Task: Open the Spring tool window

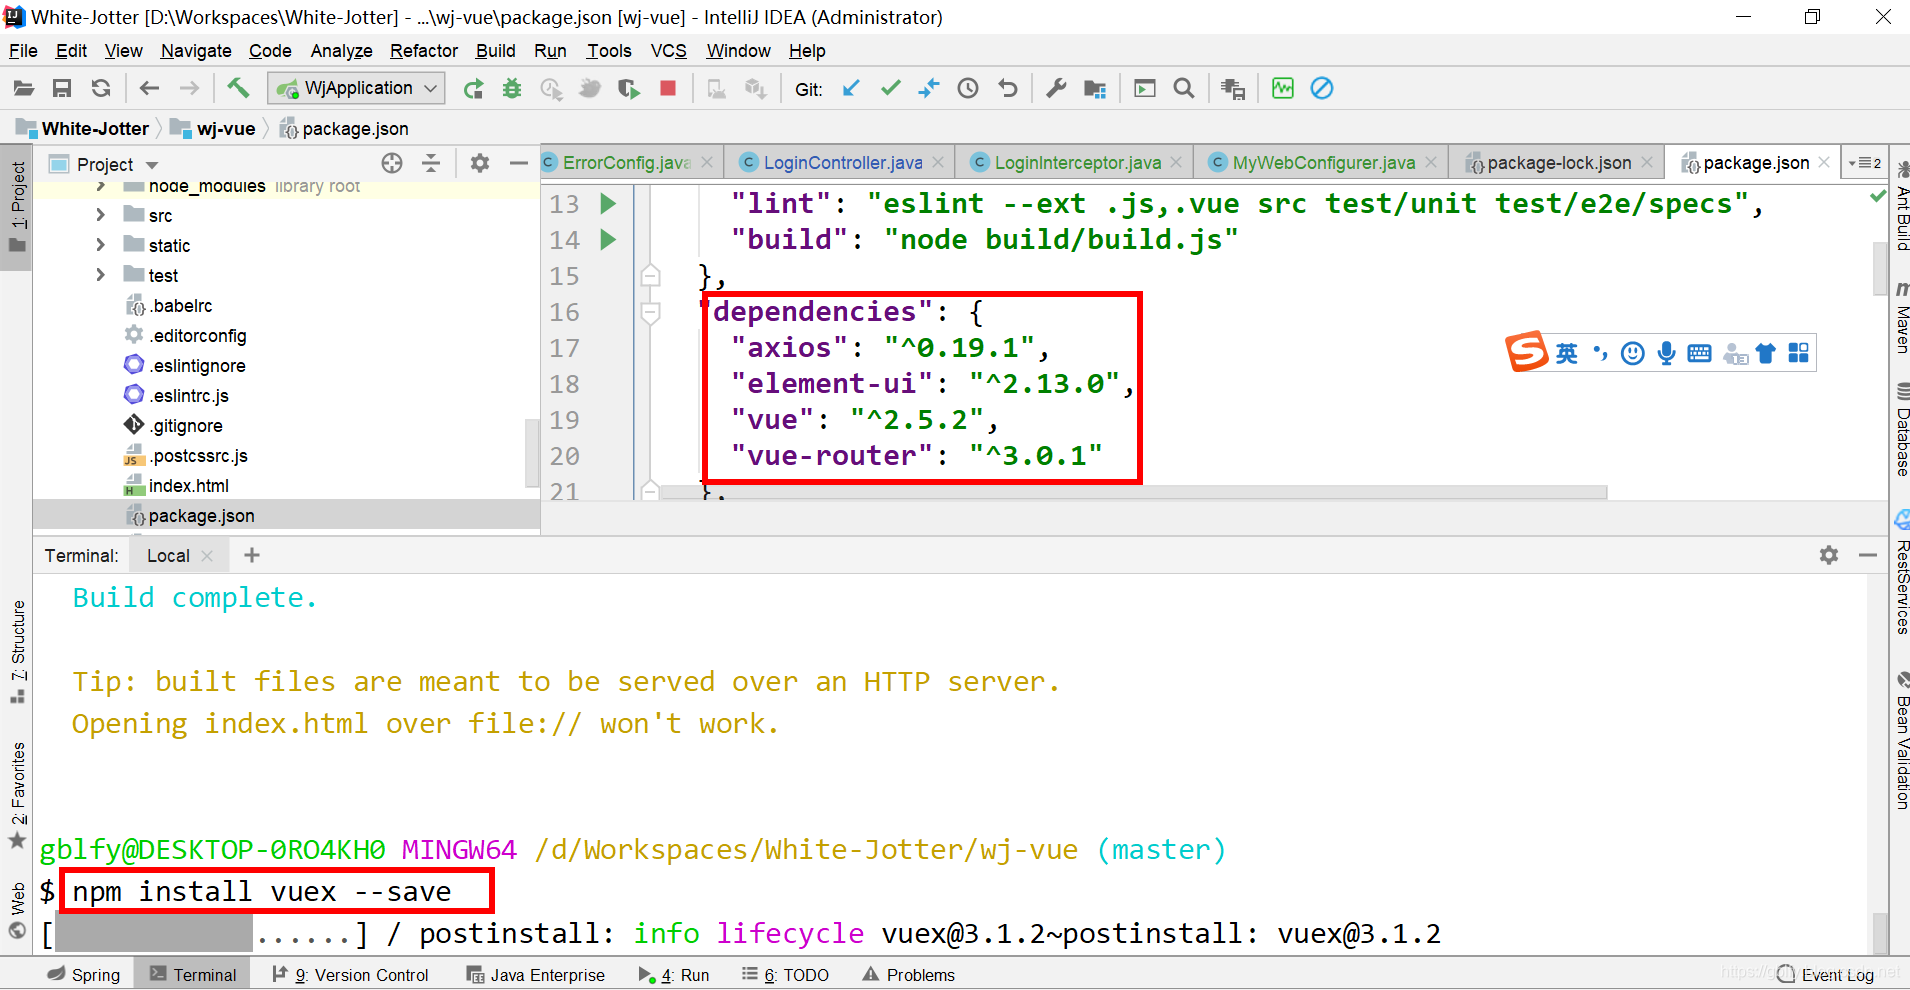Action: pos(84,975)
